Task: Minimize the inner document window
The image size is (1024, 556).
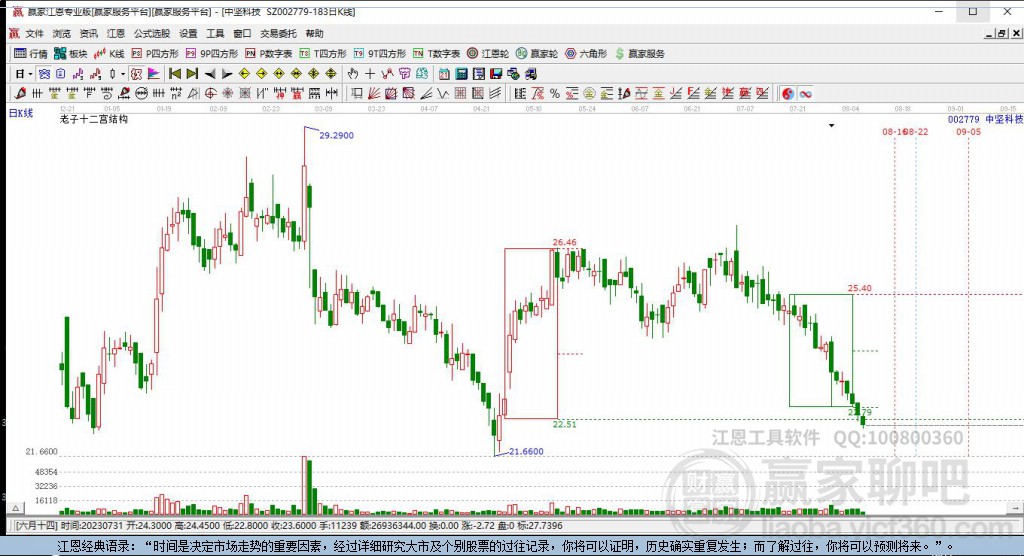Action: (990, 33)
